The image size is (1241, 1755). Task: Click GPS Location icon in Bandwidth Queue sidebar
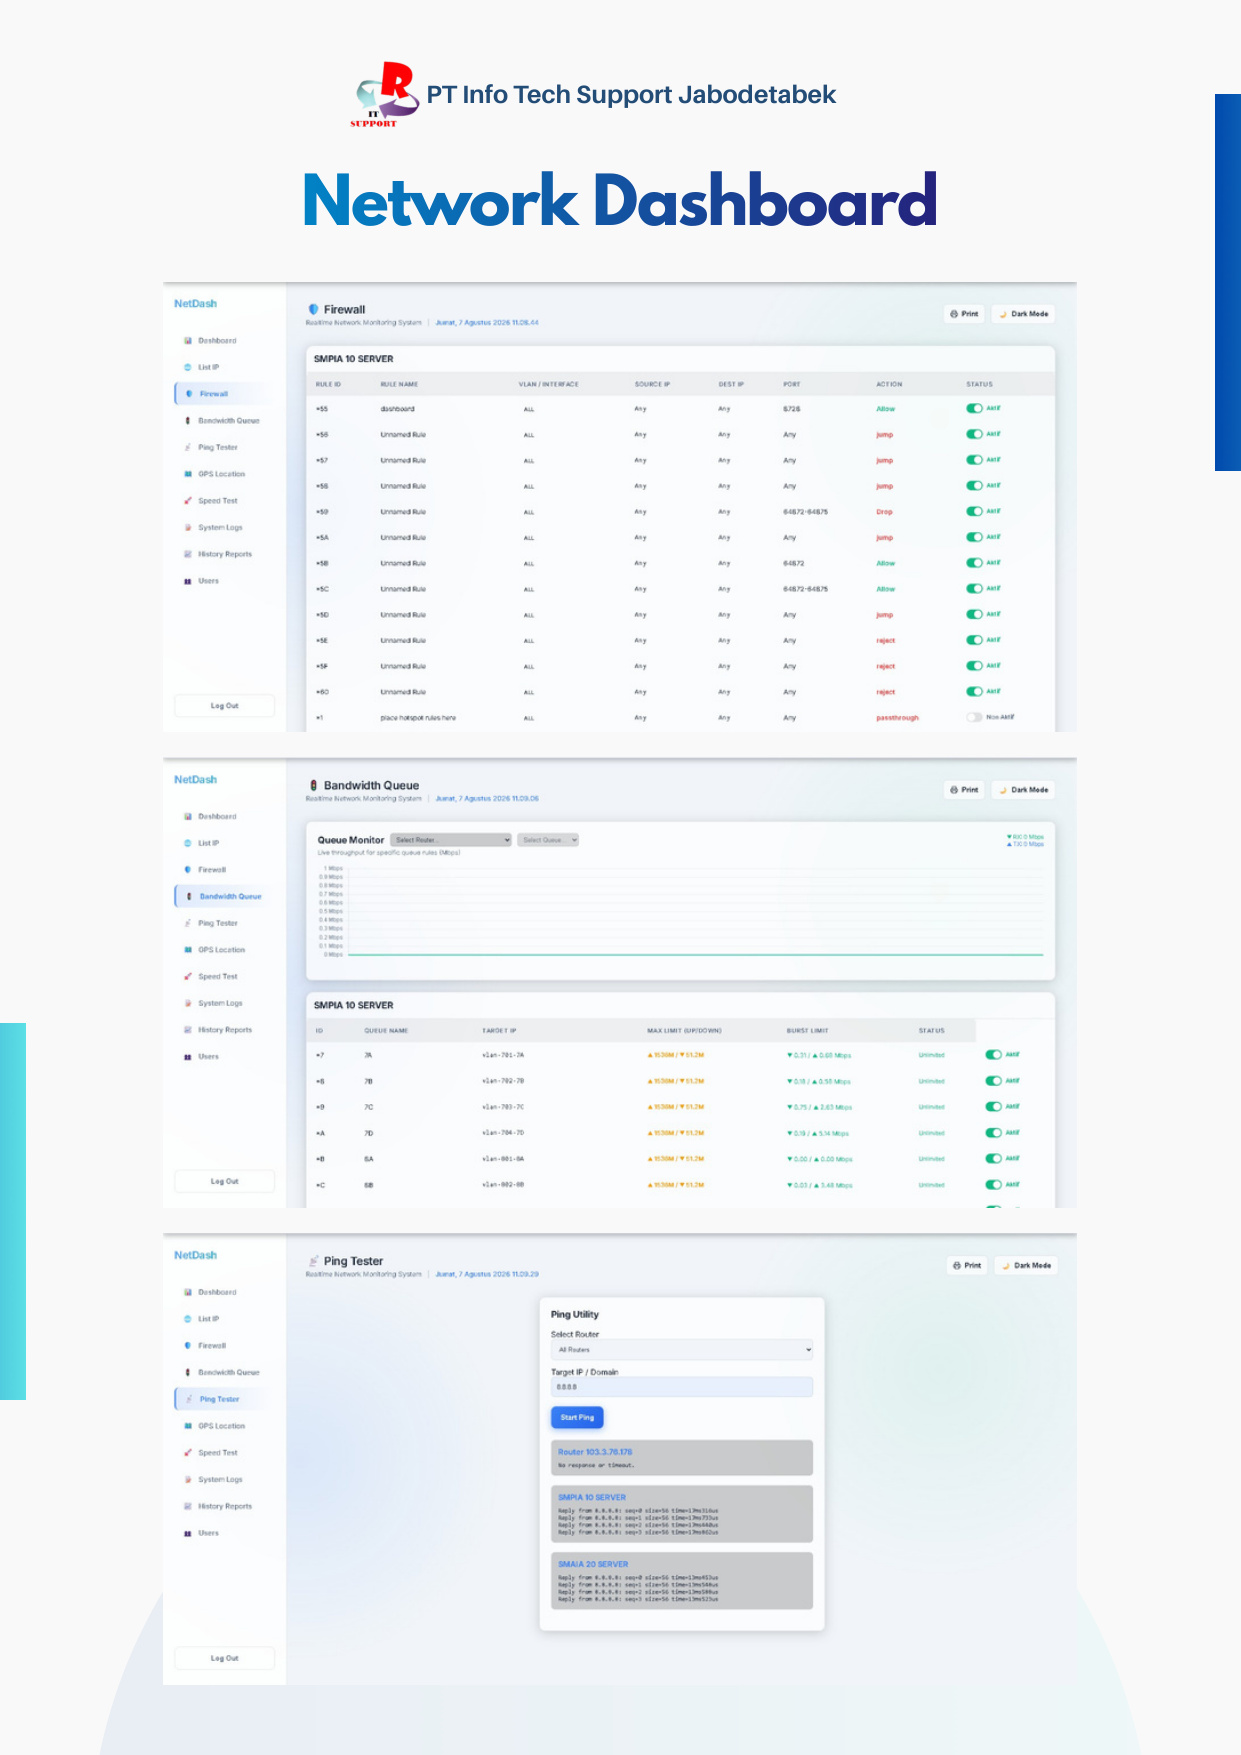click(x=188, y=950)
